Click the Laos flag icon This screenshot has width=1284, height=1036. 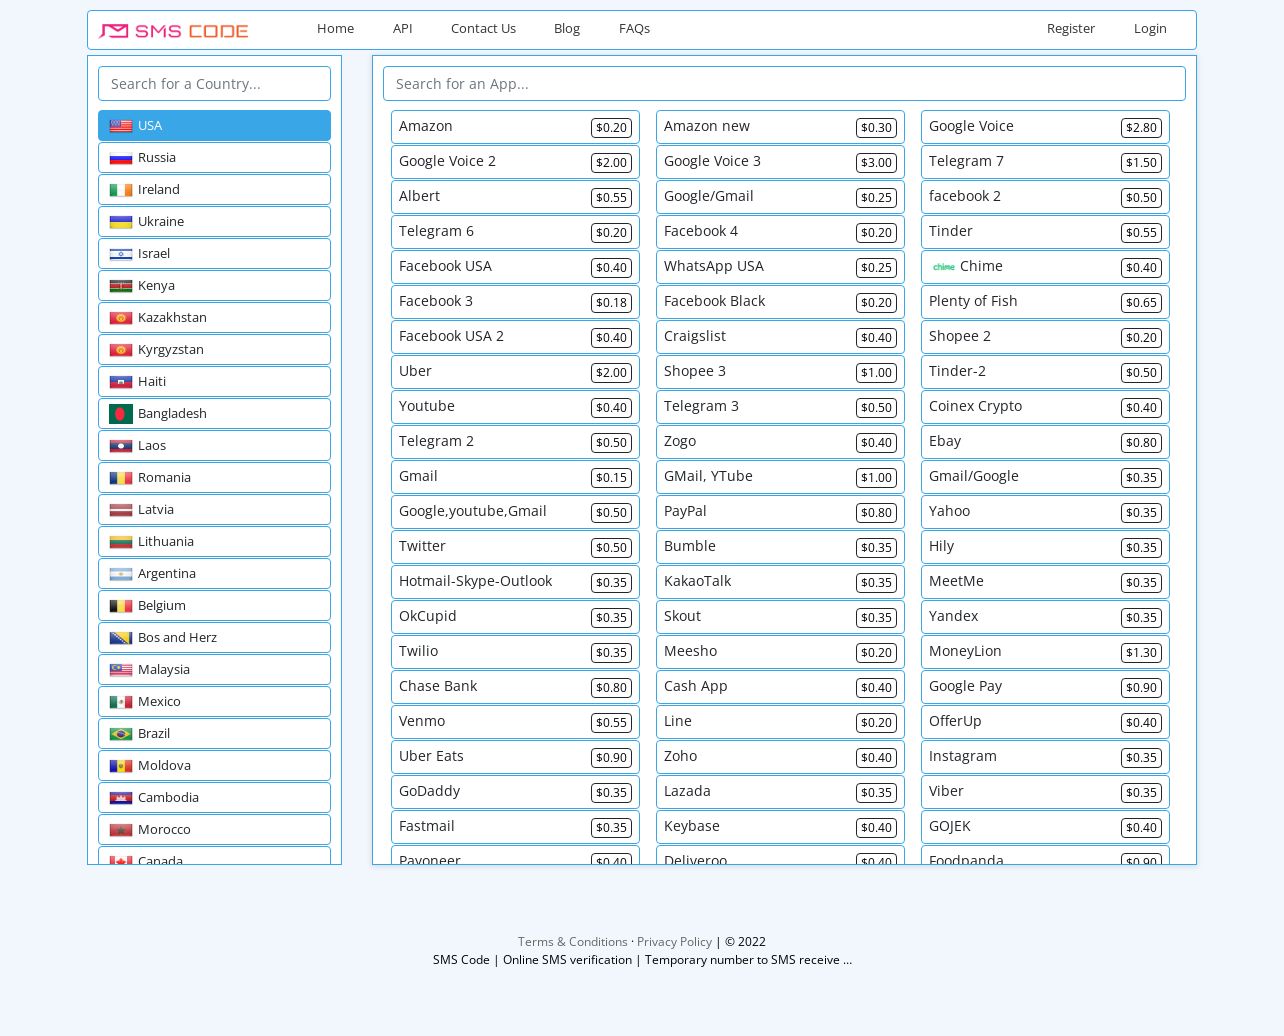tap(121, 446)
